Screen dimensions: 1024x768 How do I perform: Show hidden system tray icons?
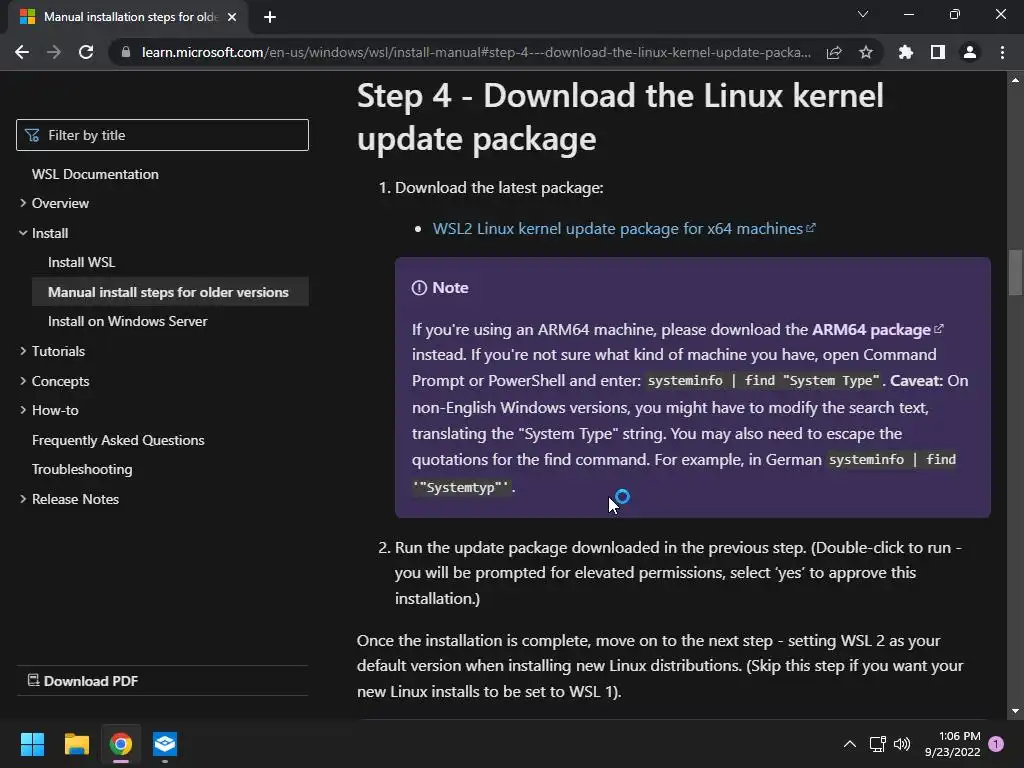pyautogui.click(x=850, y=744)
